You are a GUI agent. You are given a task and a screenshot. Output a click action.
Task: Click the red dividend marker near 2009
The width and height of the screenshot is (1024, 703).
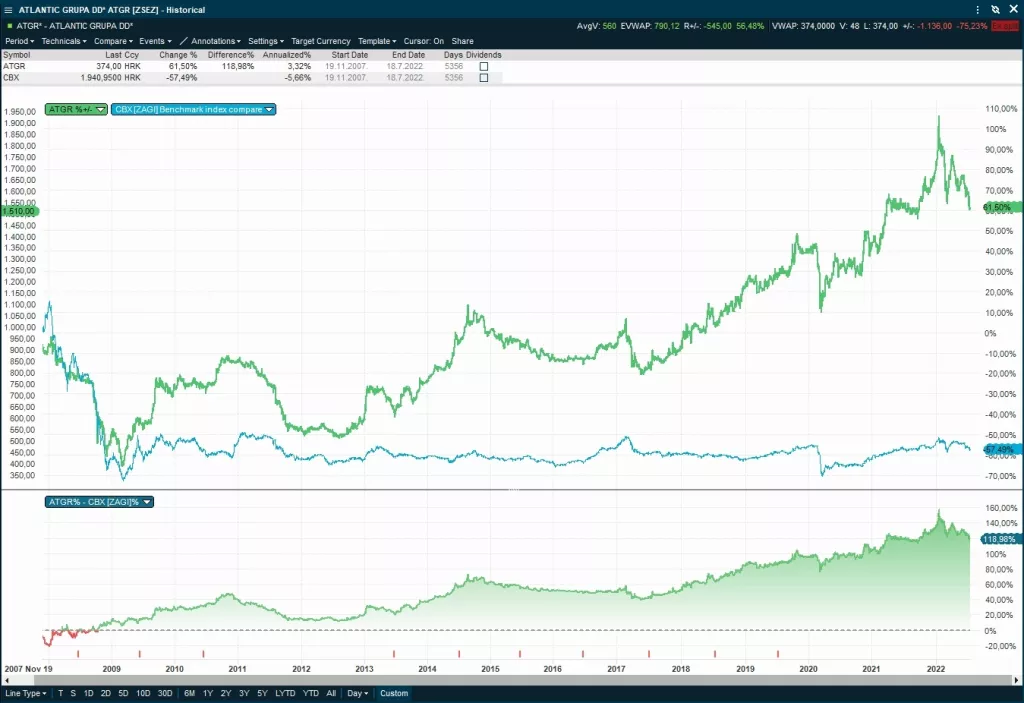tap(139, 653)
